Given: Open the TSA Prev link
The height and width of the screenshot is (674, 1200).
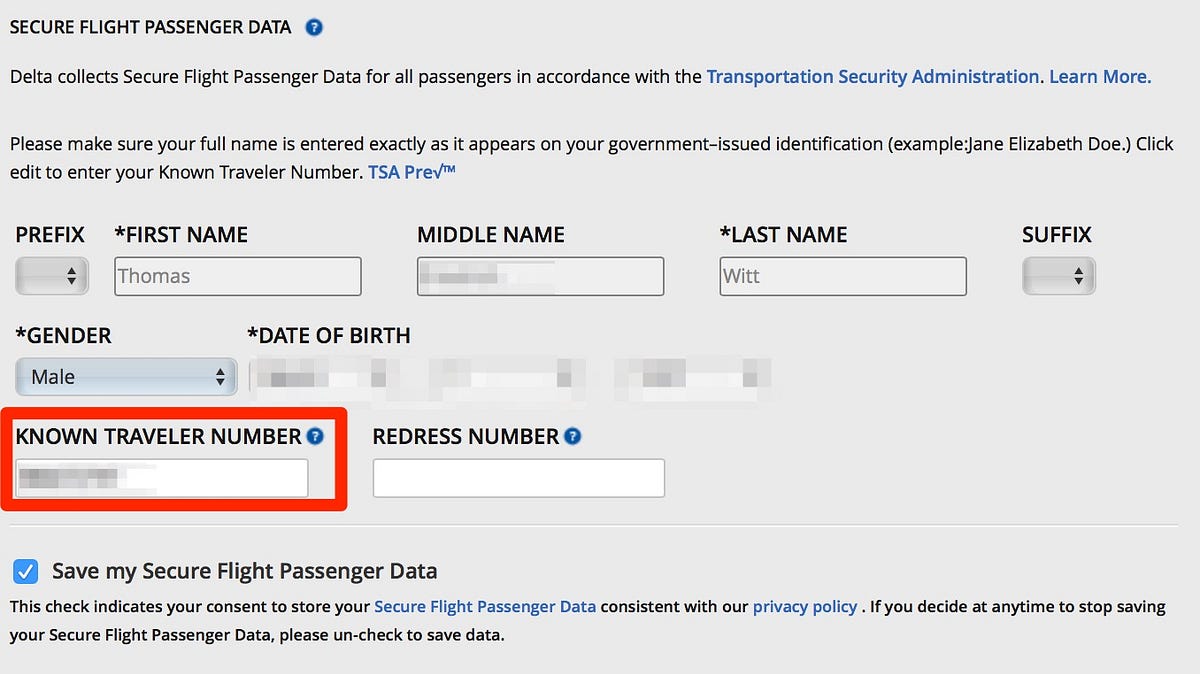Looking at the screenshot, I should pos(409,170).
